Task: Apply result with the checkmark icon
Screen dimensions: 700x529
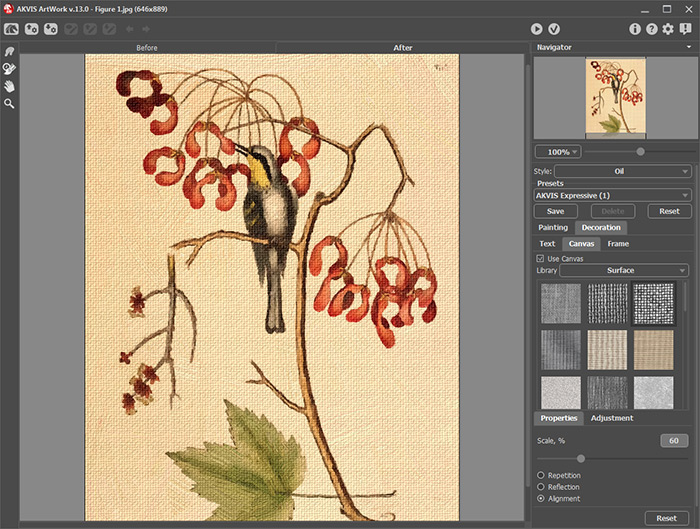Action: [554, 29]
